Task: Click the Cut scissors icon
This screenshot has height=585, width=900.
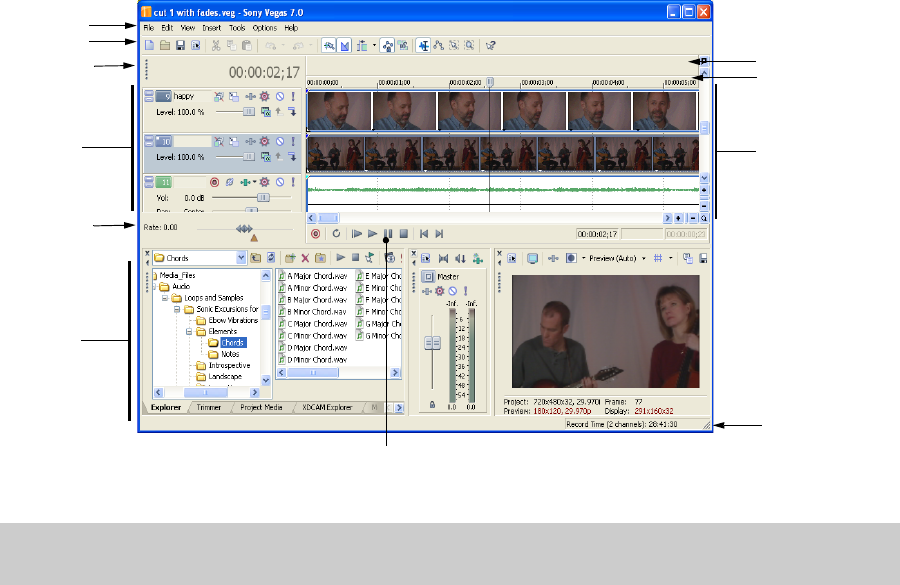Action: [216, 45]
